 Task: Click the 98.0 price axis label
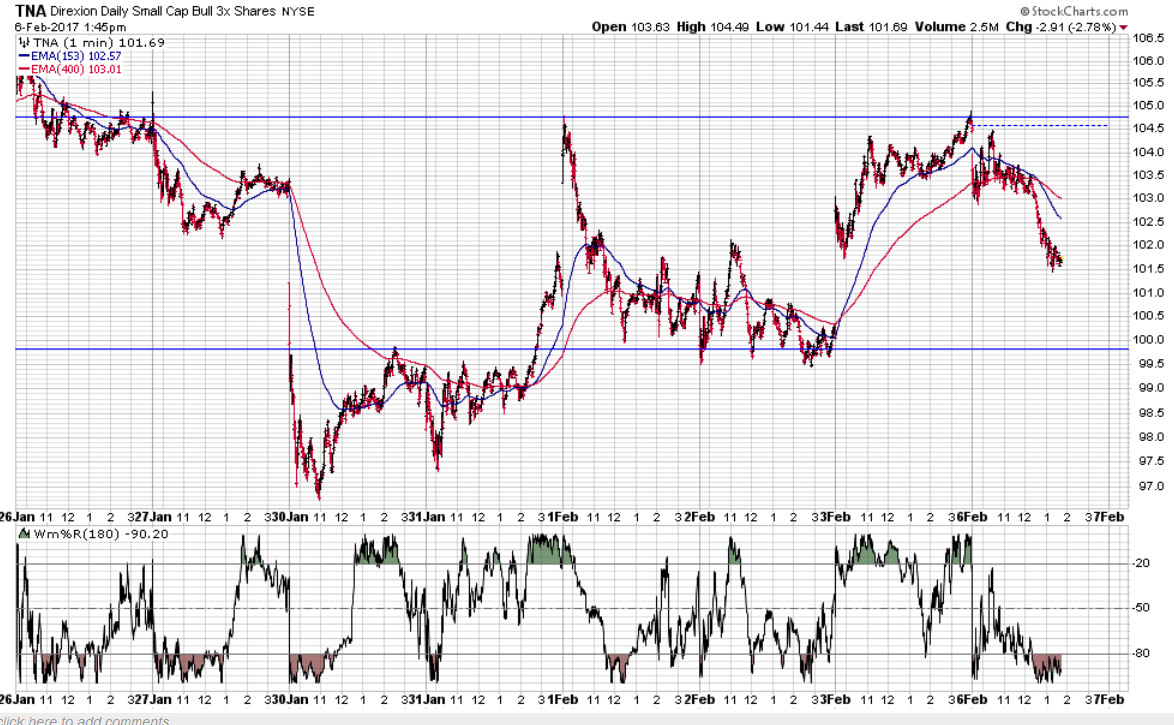1152,437
